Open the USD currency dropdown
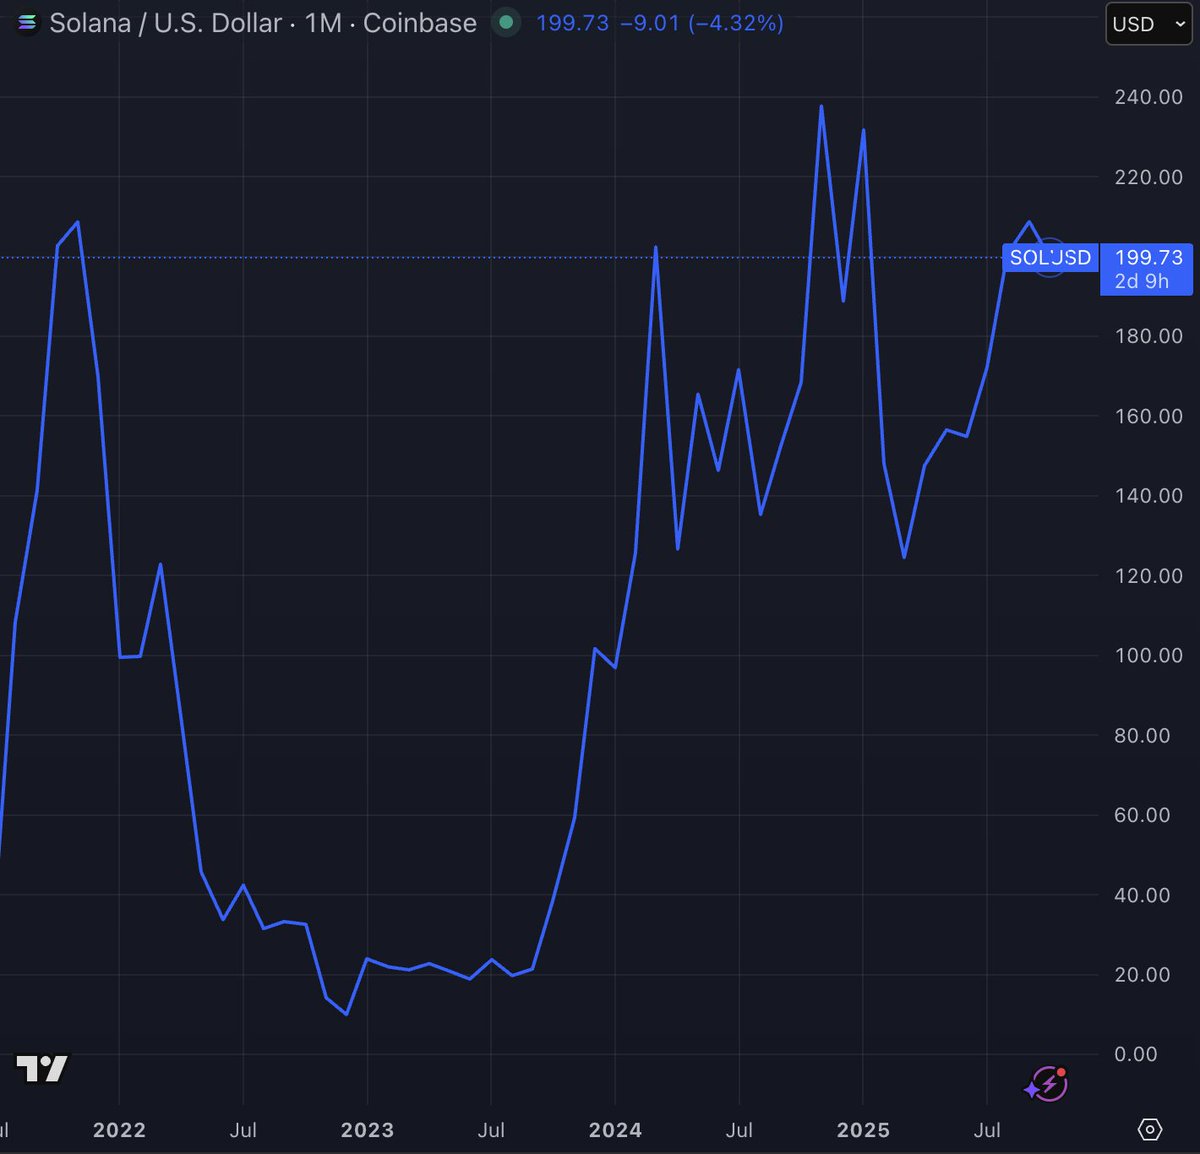 1149,24
